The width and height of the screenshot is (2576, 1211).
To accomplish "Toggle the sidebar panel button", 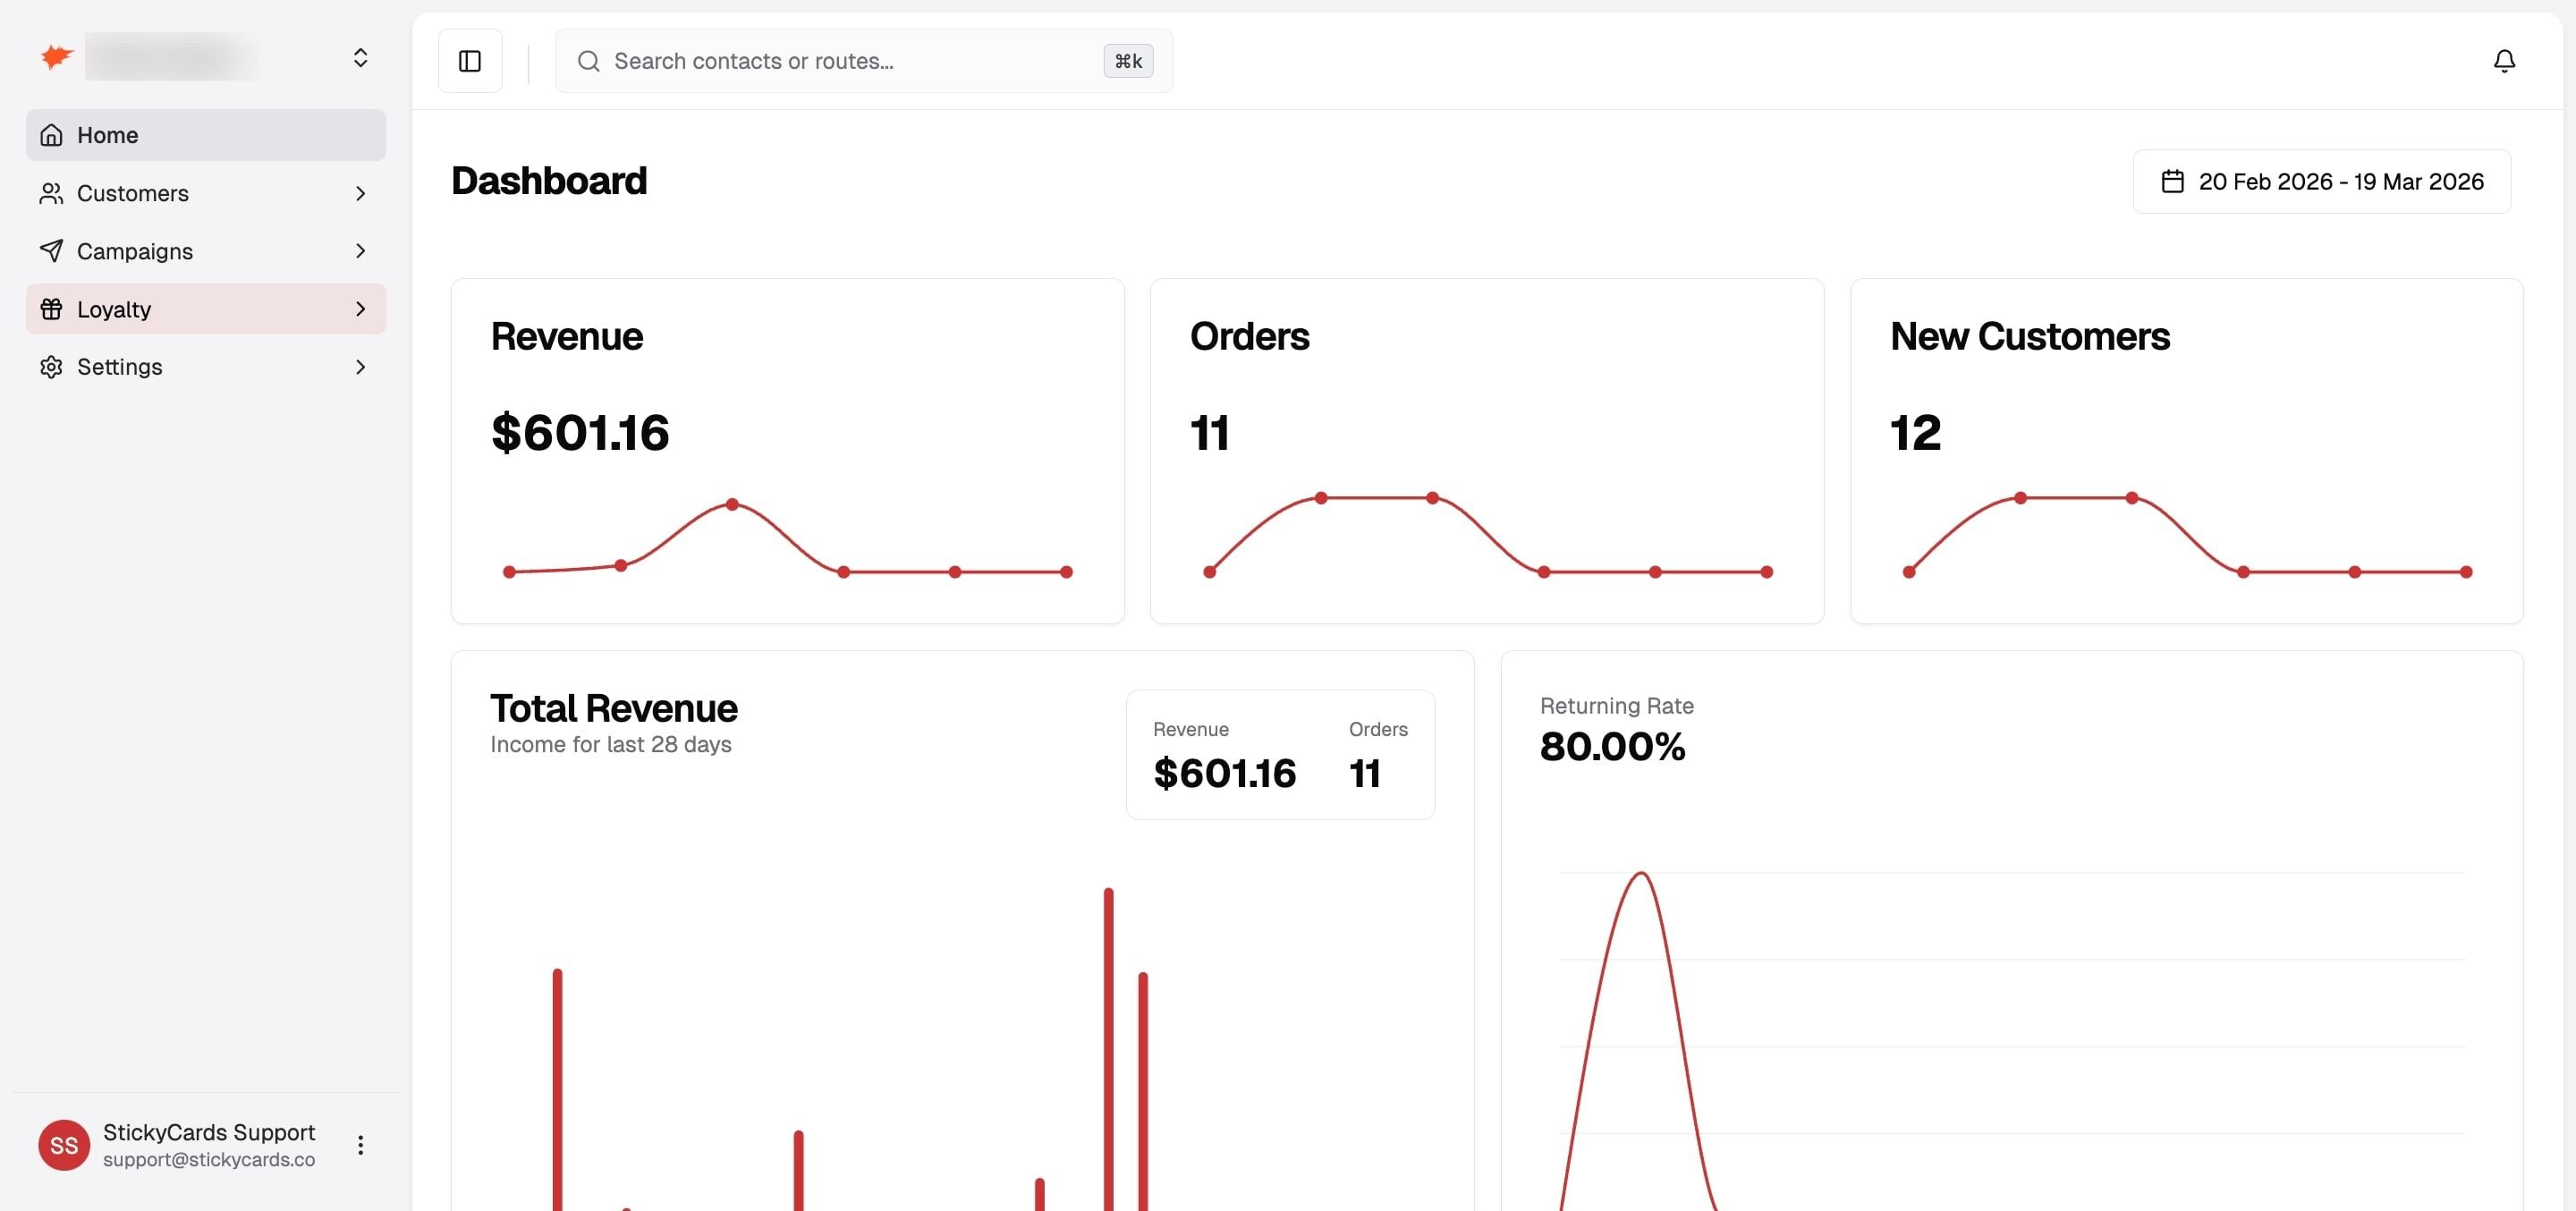I will (470, 61).
